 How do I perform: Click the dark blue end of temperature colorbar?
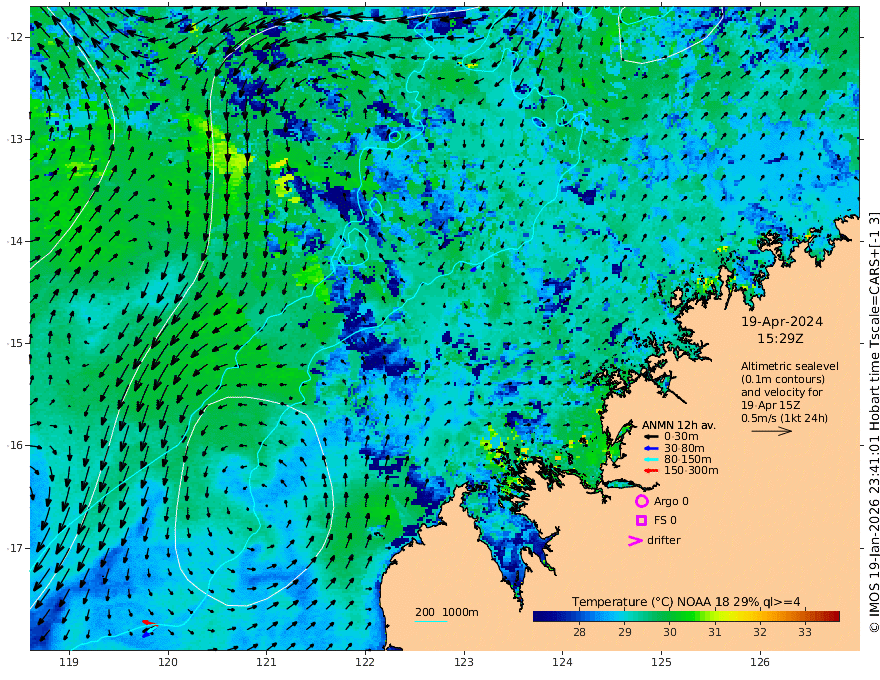point(539,616)
